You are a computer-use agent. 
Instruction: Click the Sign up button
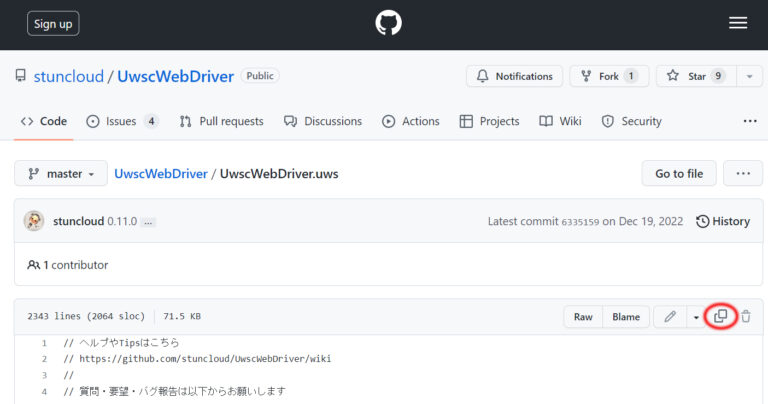coord(53,23)
